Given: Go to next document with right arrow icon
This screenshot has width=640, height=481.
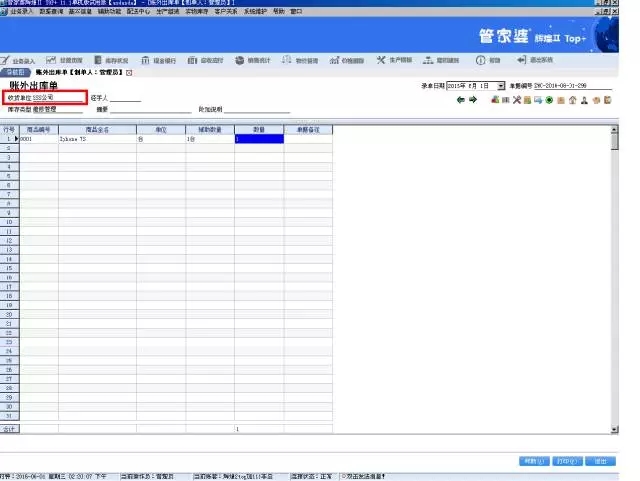Looking at the screenshot, I should (473, 100).
